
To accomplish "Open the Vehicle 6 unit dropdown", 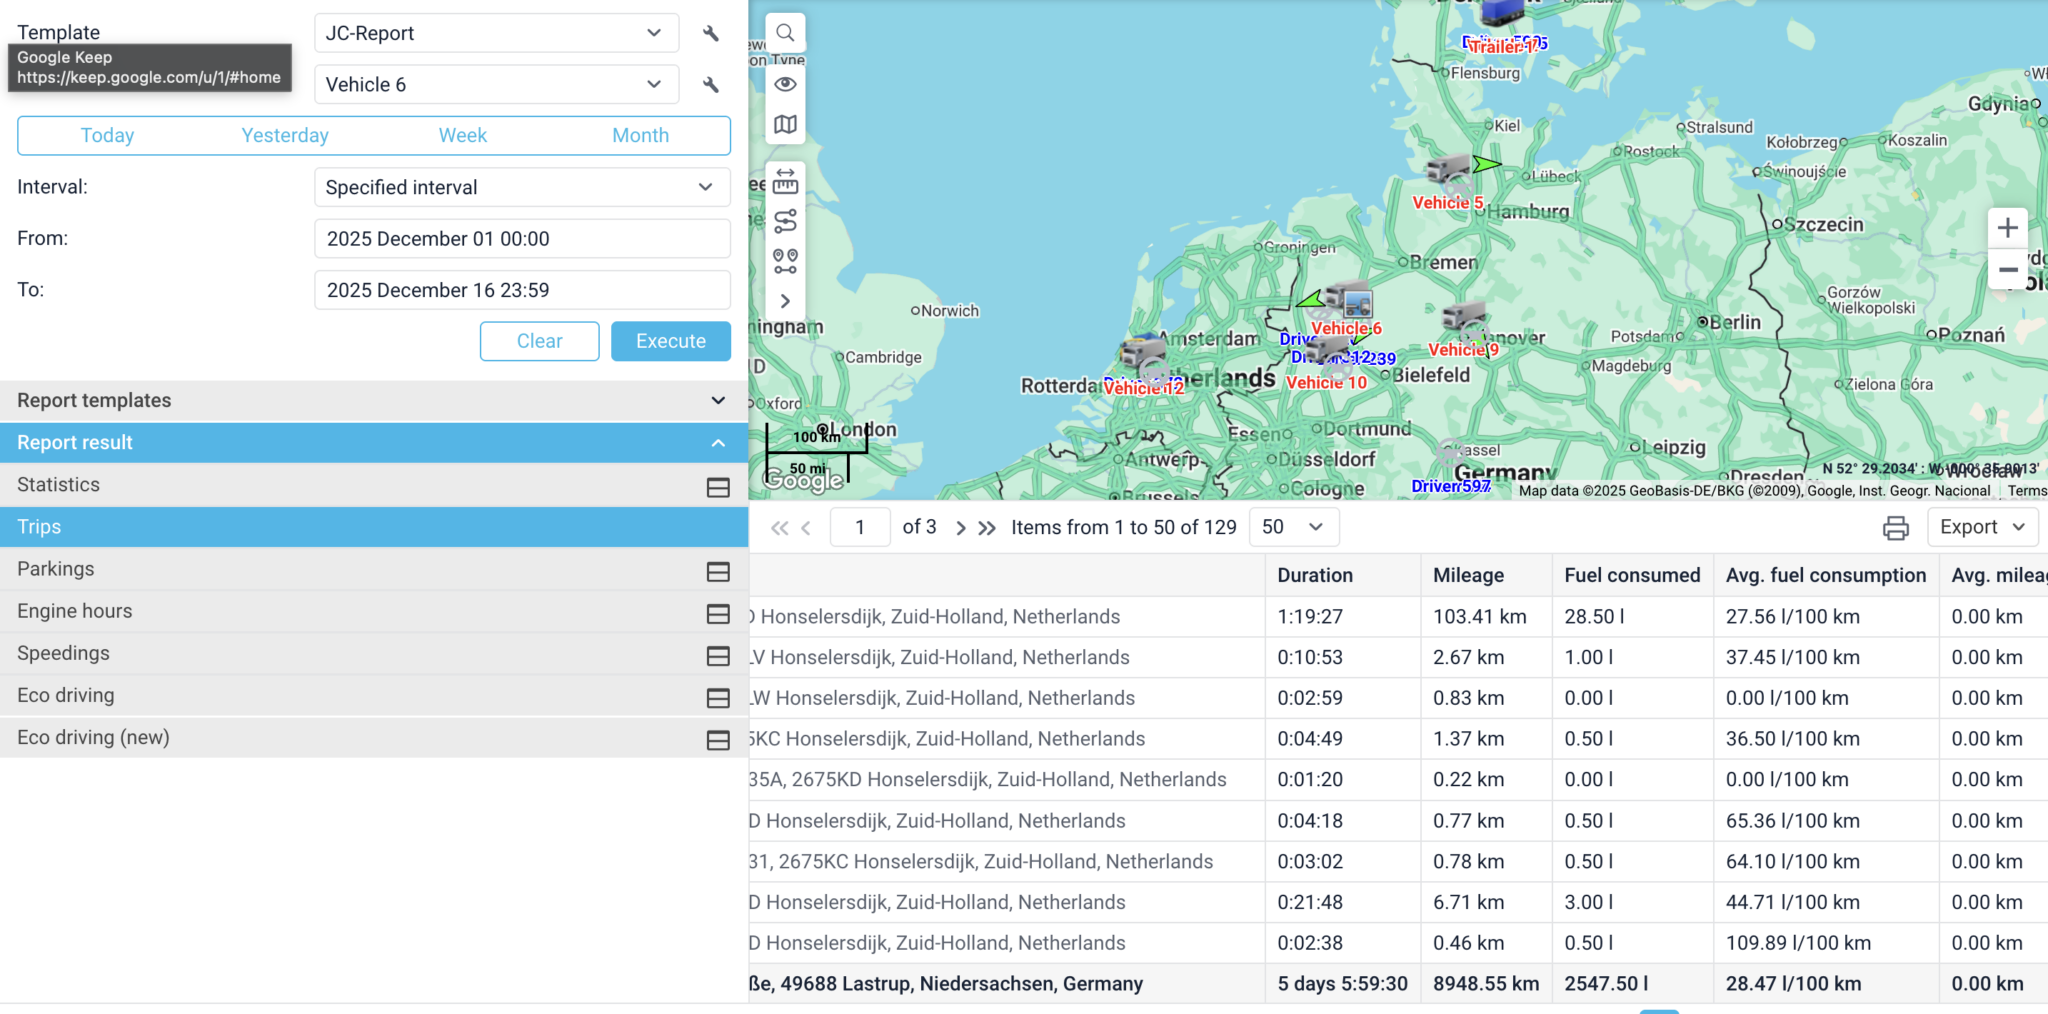I will point(497,85).
